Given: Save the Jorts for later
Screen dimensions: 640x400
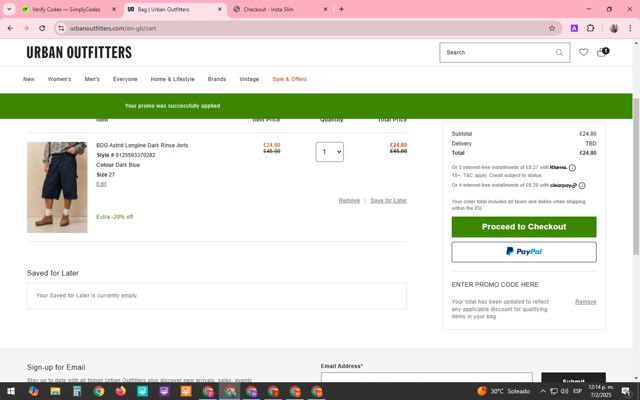Looking at the screenshot, I should pos(389,201).
